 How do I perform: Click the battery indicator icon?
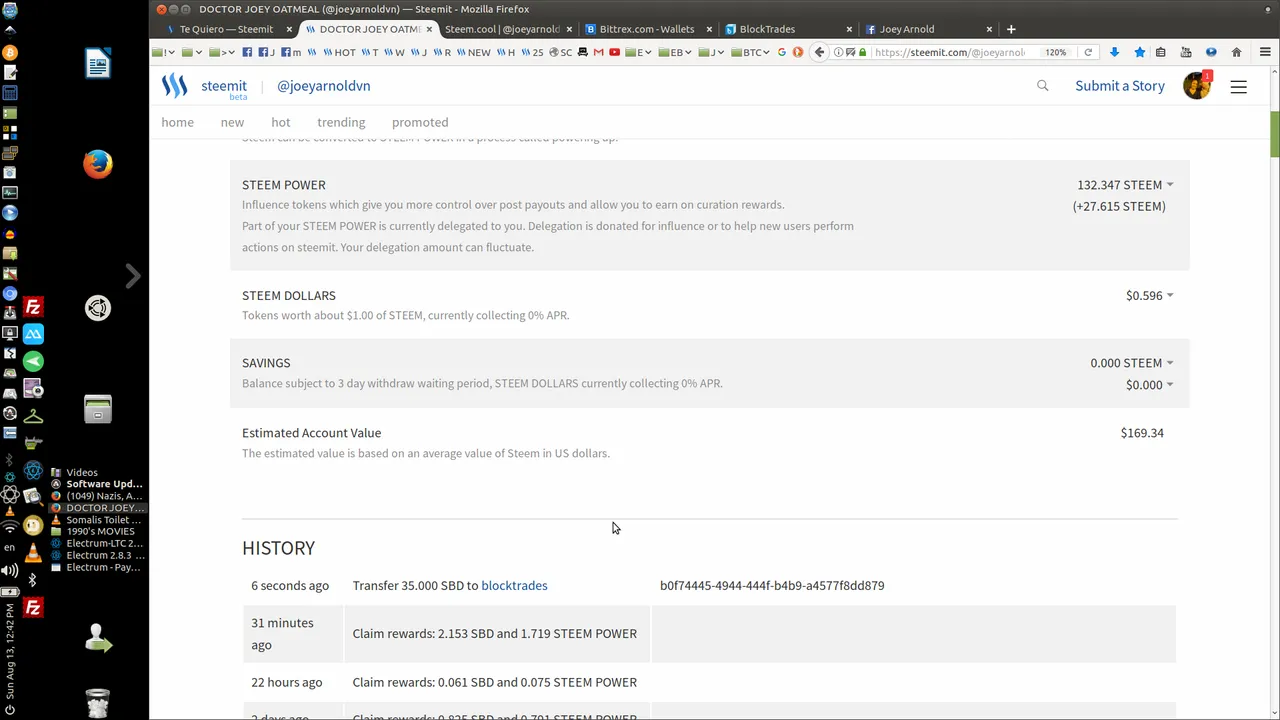tap(10, 592)
